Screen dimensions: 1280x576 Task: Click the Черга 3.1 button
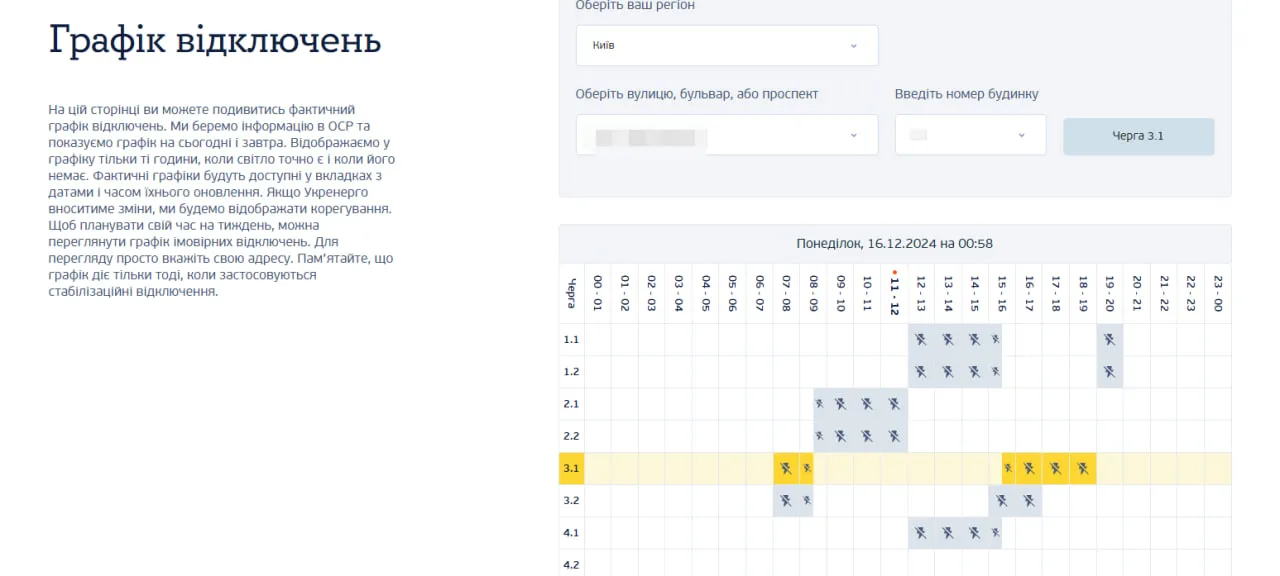[1138, 136]
